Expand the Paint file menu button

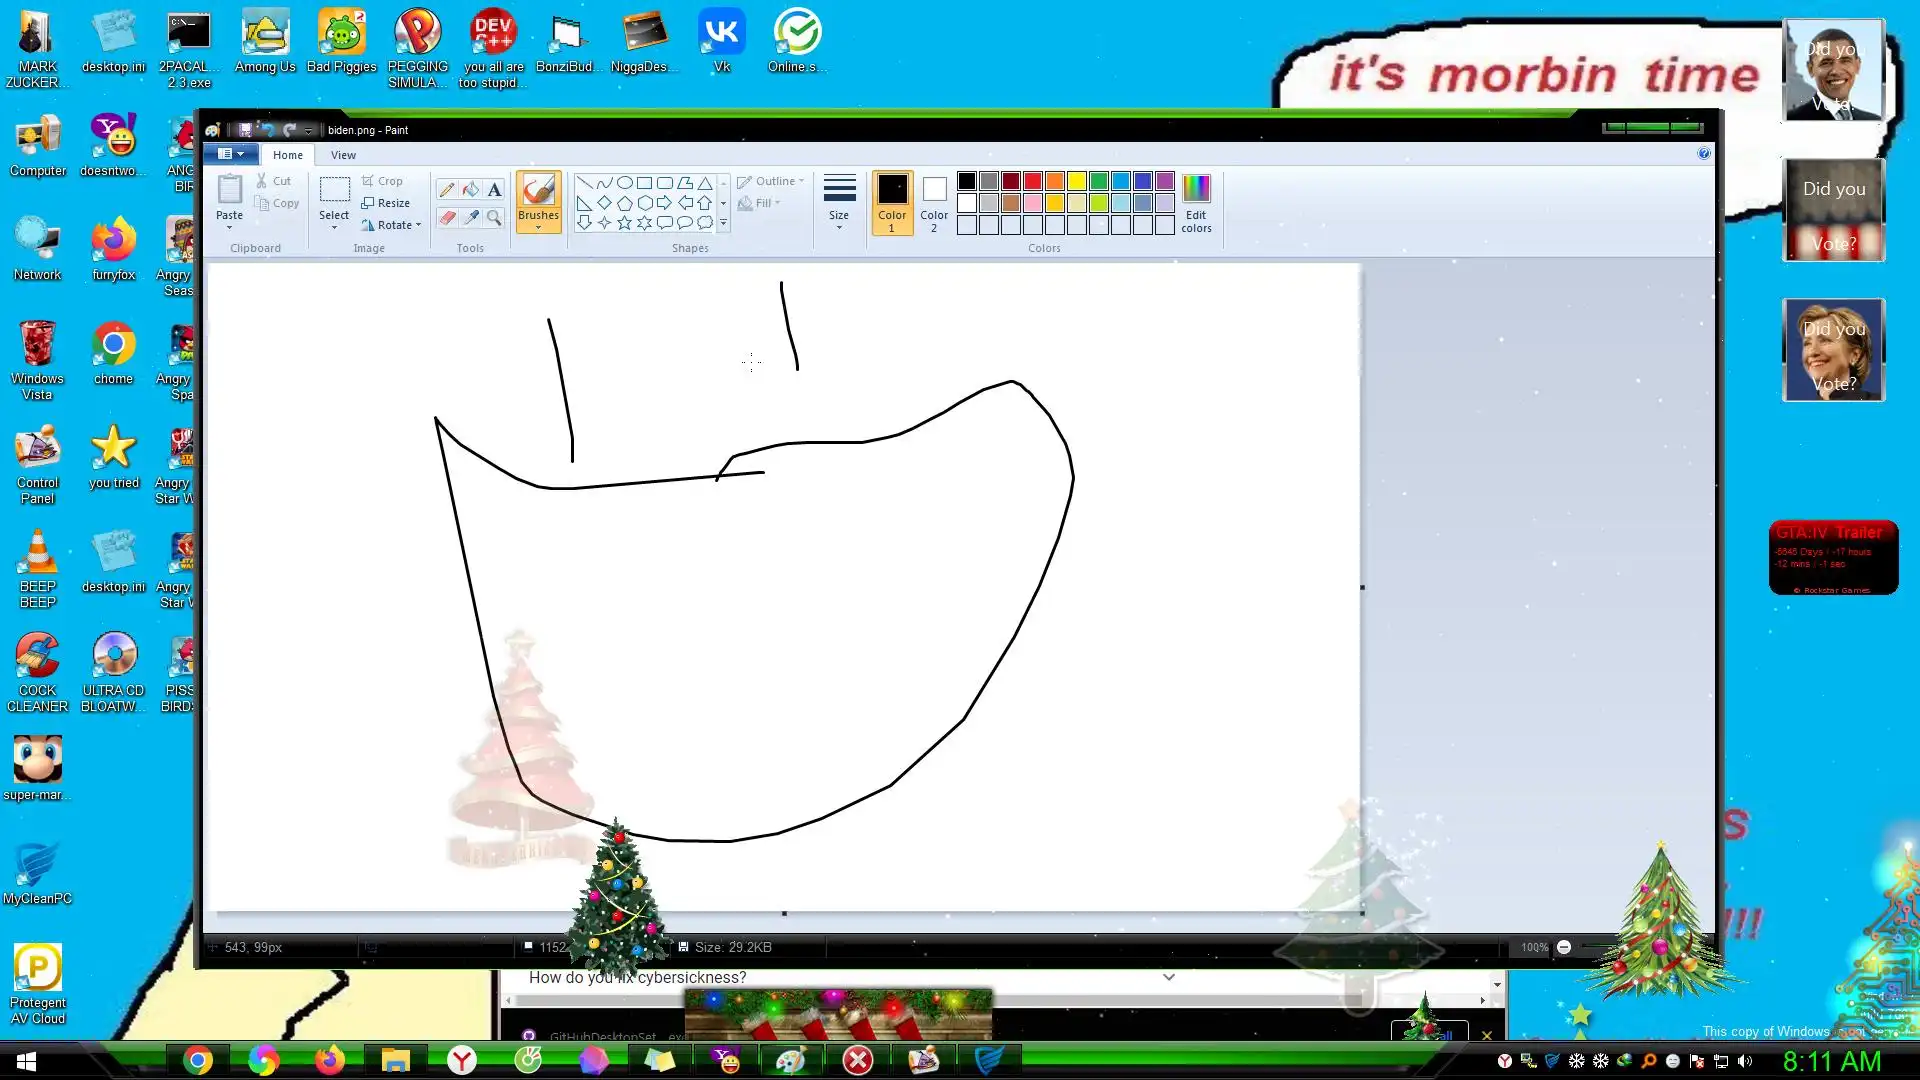pyautogui.click(x=231, y=154)
